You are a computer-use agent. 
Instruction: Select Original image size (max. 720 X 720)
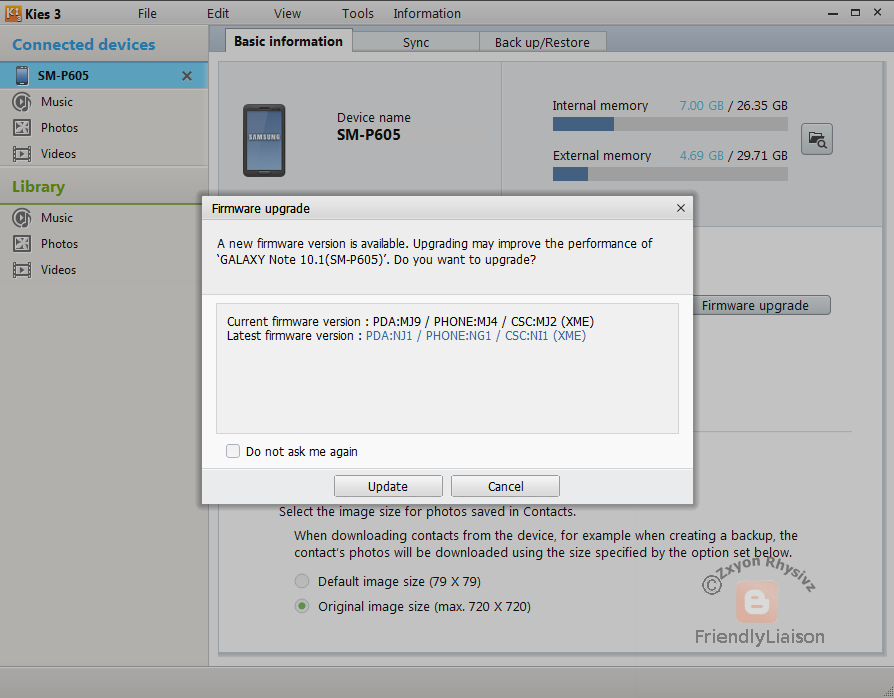[x=301, y=606]
